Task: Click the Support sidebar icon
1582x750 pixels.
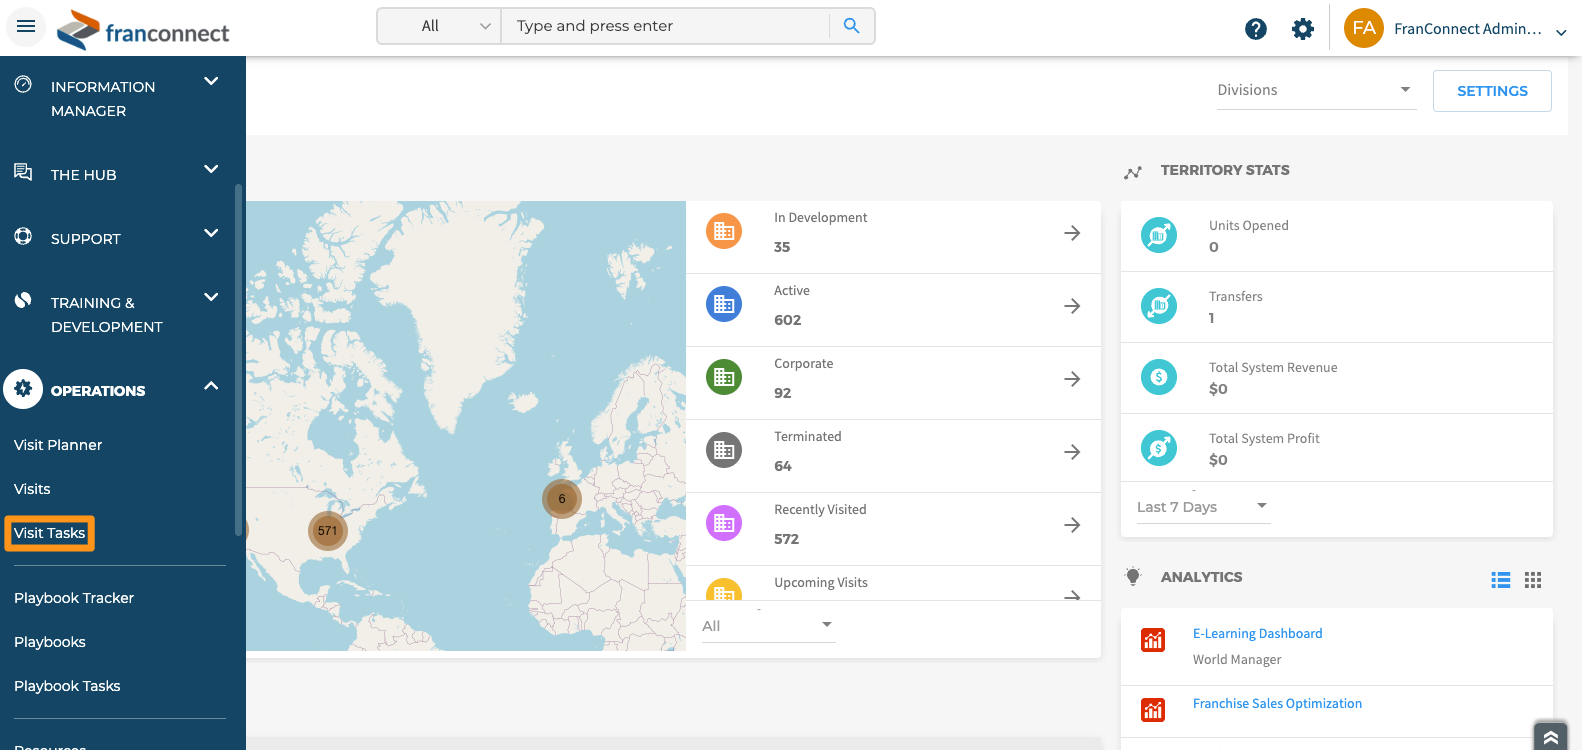Action: (x=23, y=236)
